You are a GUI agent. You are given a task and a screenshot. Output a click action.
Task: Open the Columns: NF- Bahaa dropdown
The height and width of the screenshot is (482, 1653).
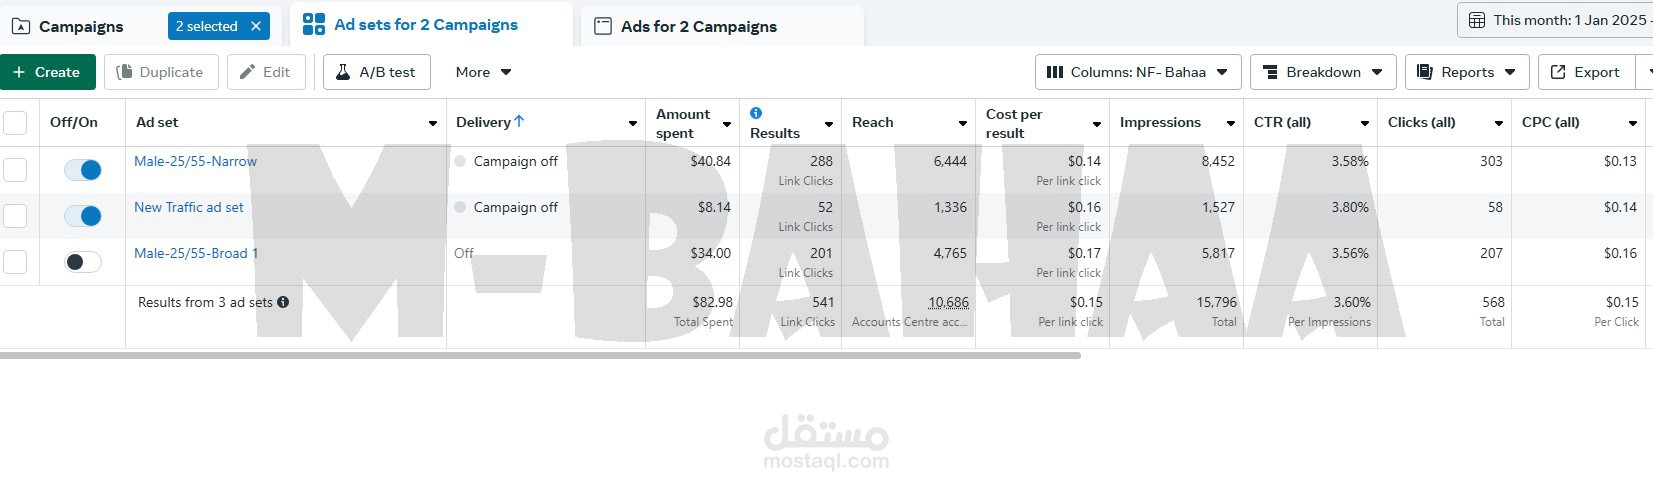[x=1137, y=72]
